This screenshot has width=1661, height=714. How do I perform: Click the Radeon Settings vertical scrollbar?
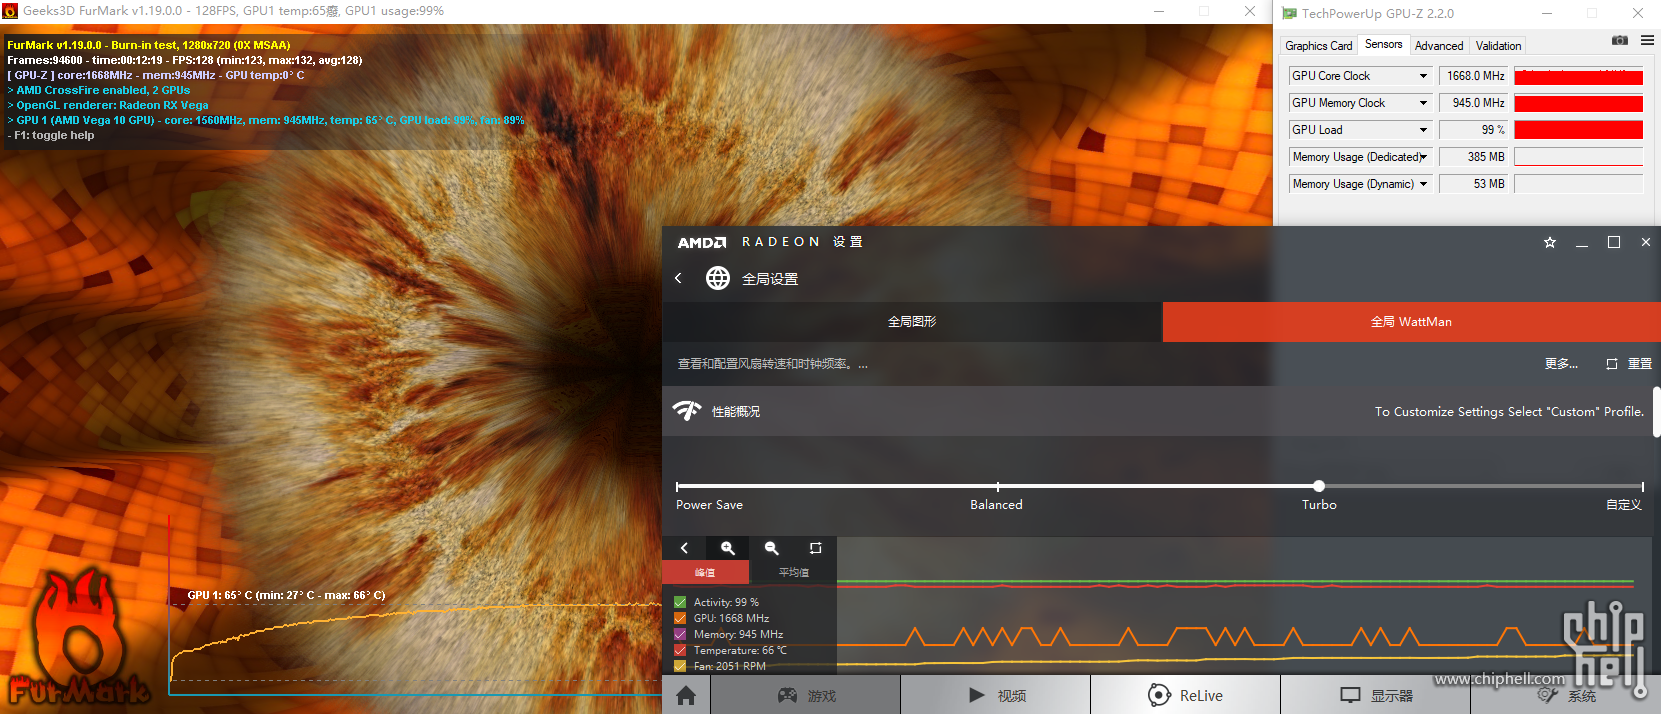pos(1656,412)
